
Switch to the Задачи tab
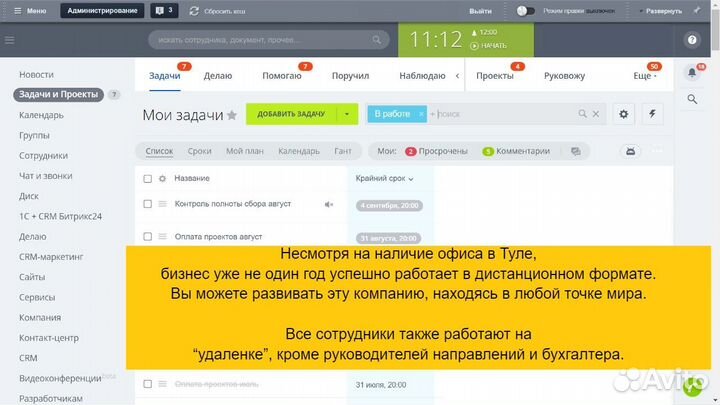[x=164, y=75]
